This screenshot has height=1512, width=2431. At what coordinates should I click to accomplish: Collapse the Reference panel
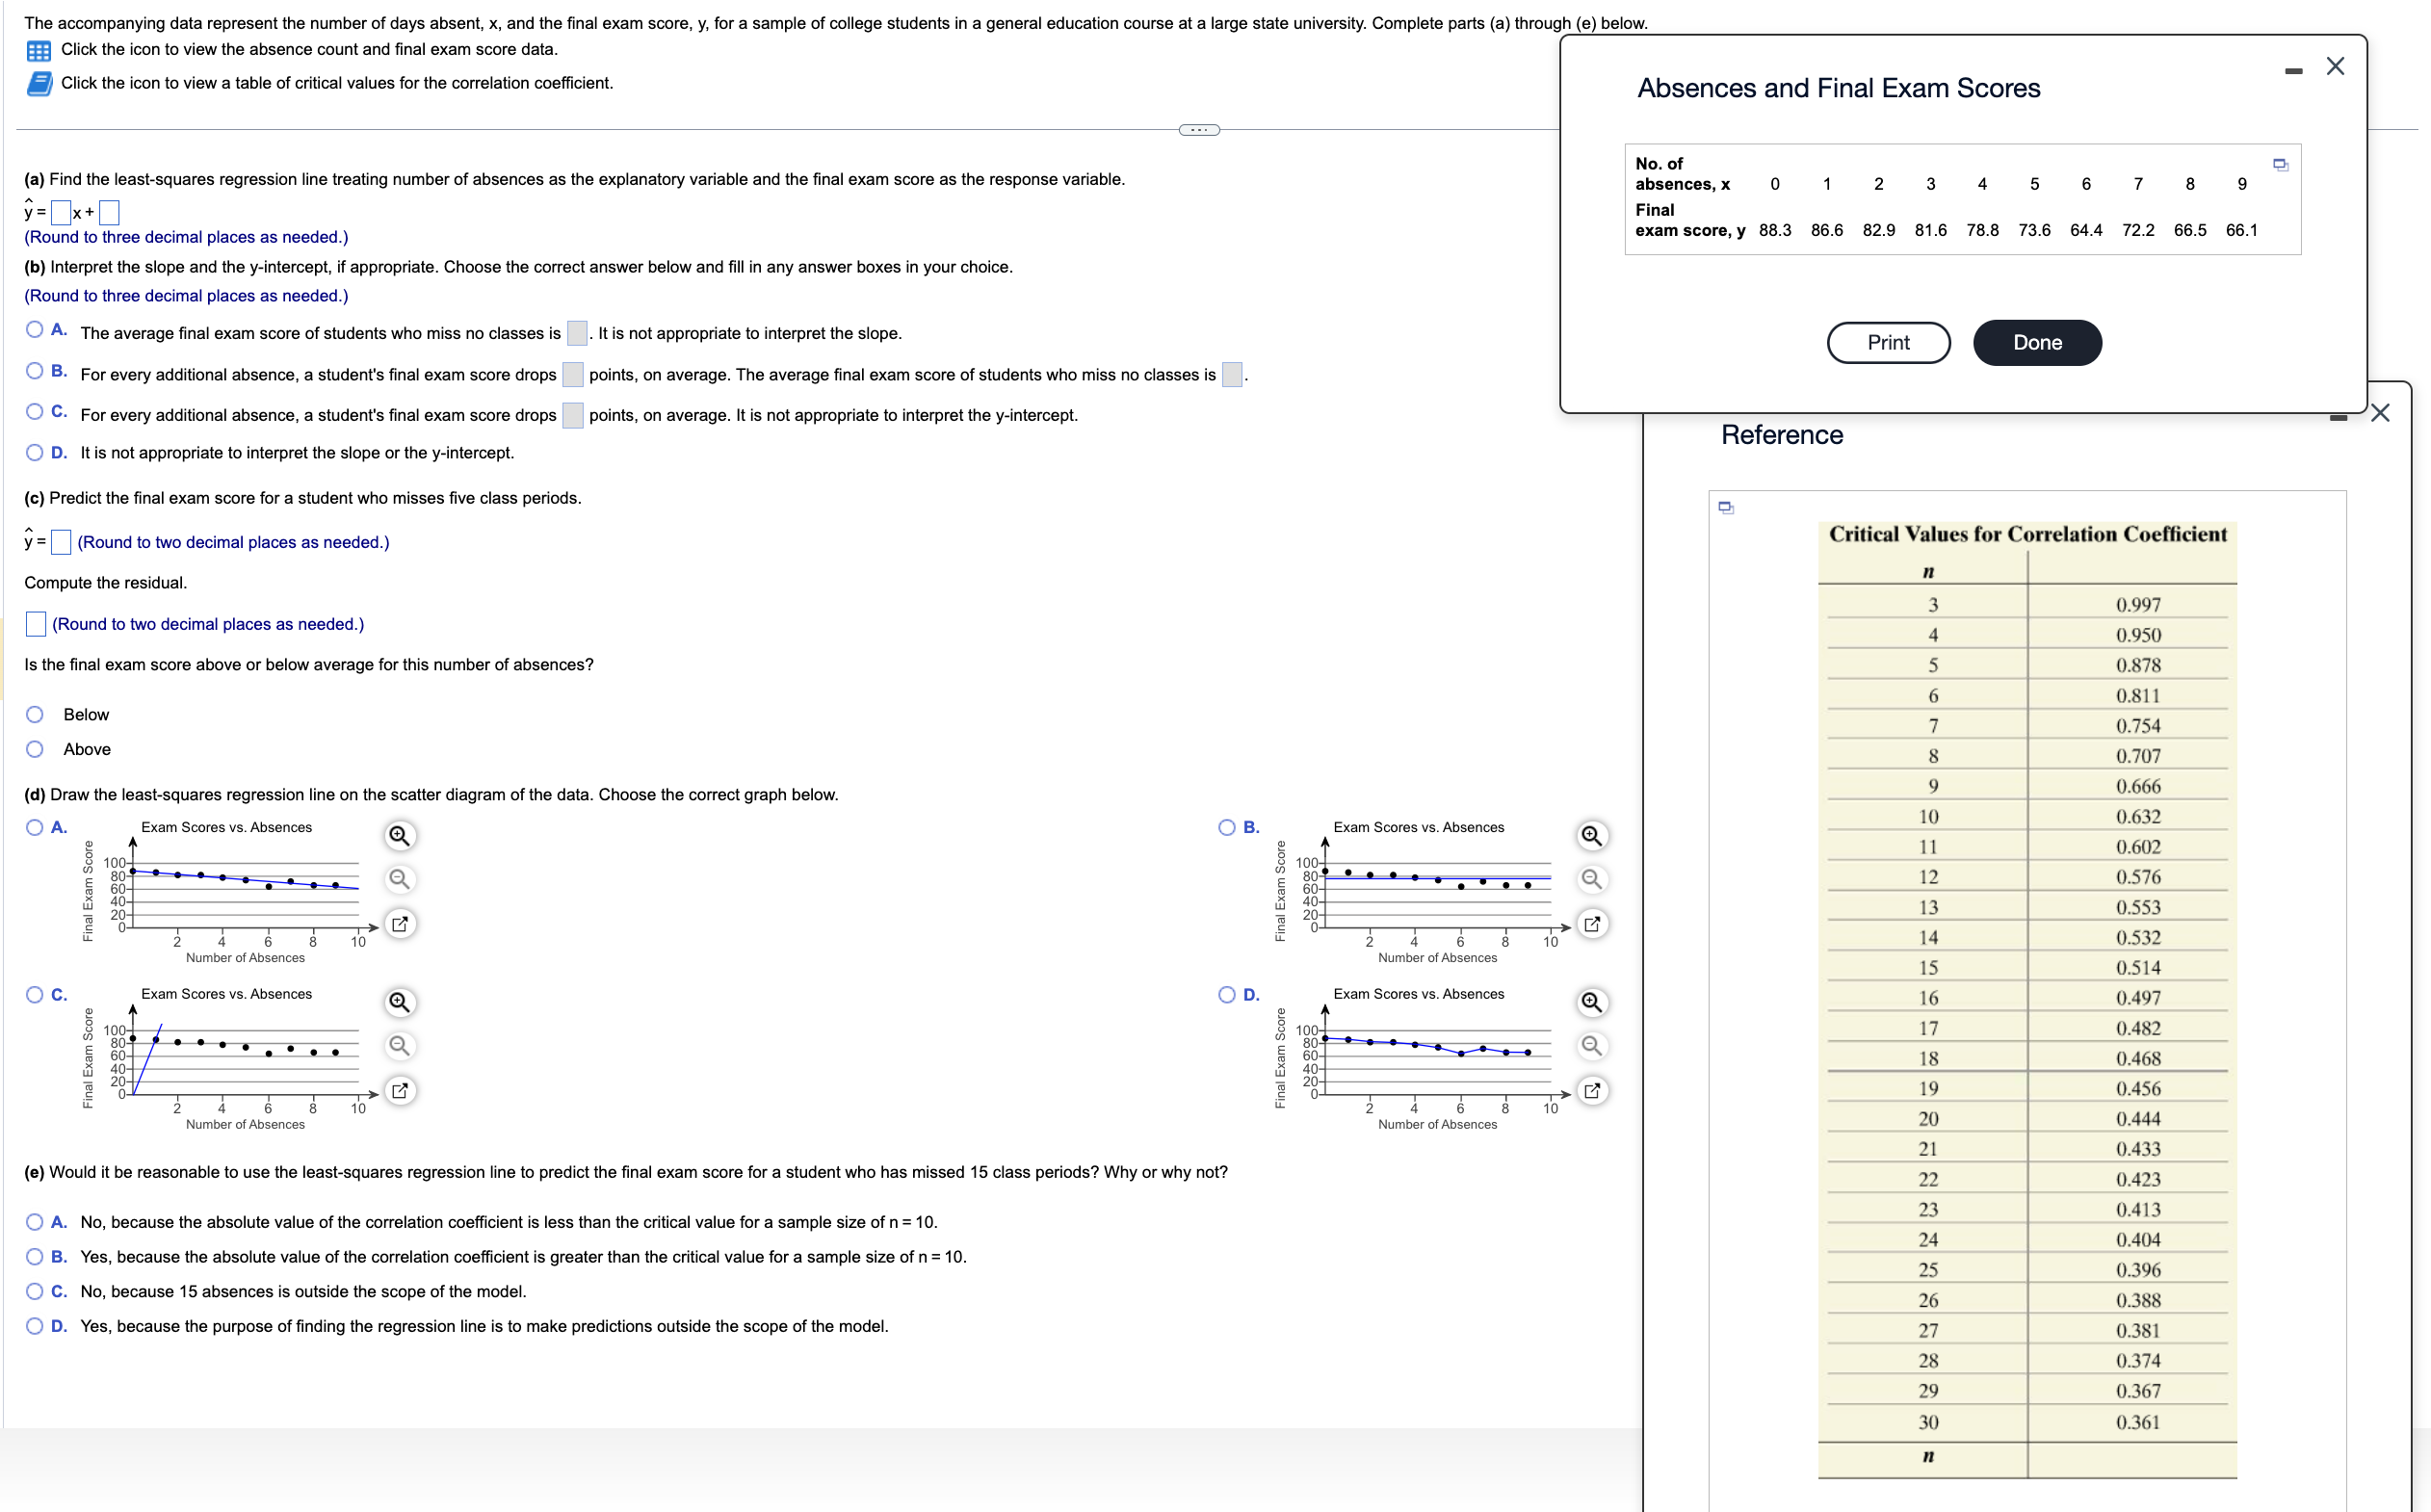coord(2337,417)
